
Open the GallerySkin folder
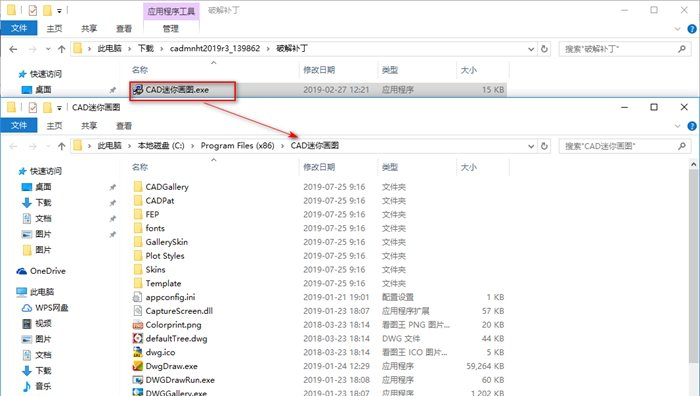tap(166, 242)
